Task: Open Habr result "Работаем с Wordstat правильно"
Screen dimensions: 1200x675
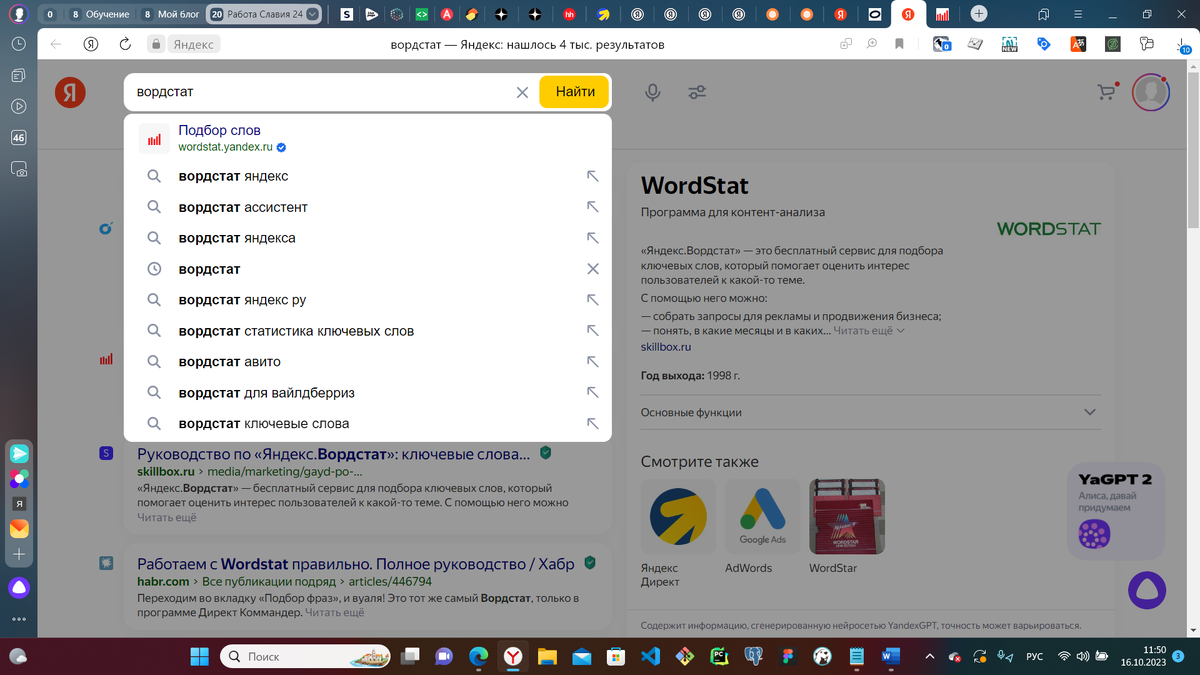Action: coord(356,564)
